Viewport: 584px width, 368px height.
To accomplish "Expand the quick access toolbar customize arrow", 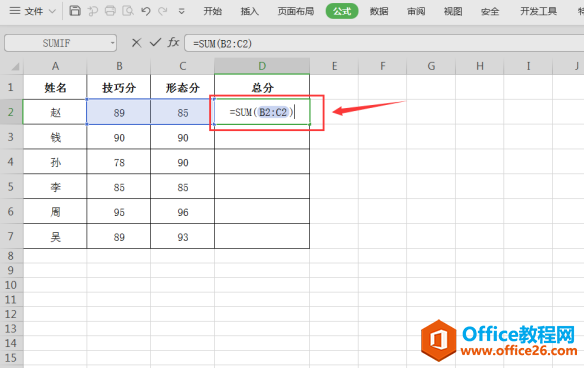I will tap(181, 12).
